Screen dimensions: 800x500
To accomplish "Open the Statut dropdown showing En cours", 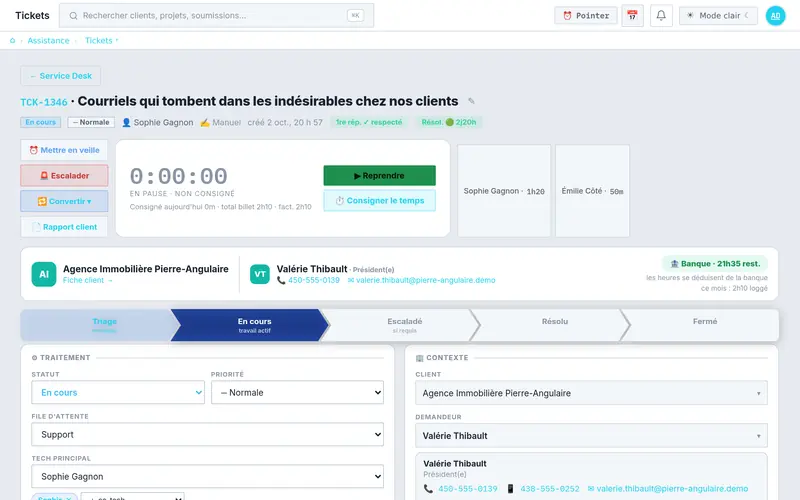I will (118, 392).
